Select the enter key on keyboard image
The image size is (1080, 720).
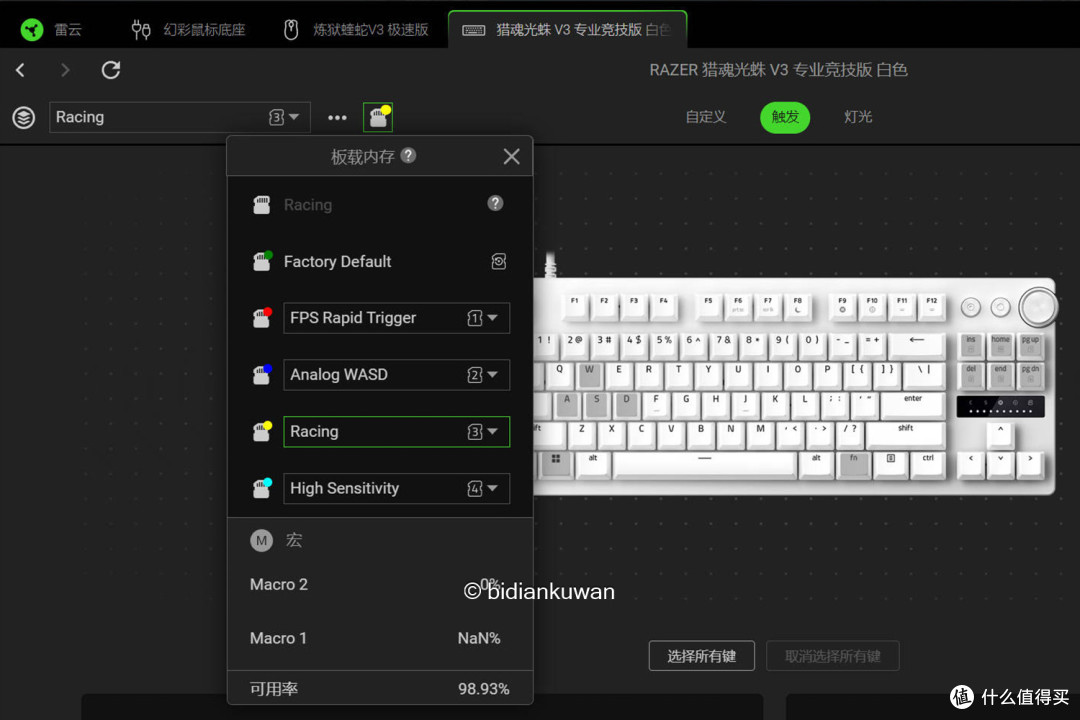tap(913, 404)
